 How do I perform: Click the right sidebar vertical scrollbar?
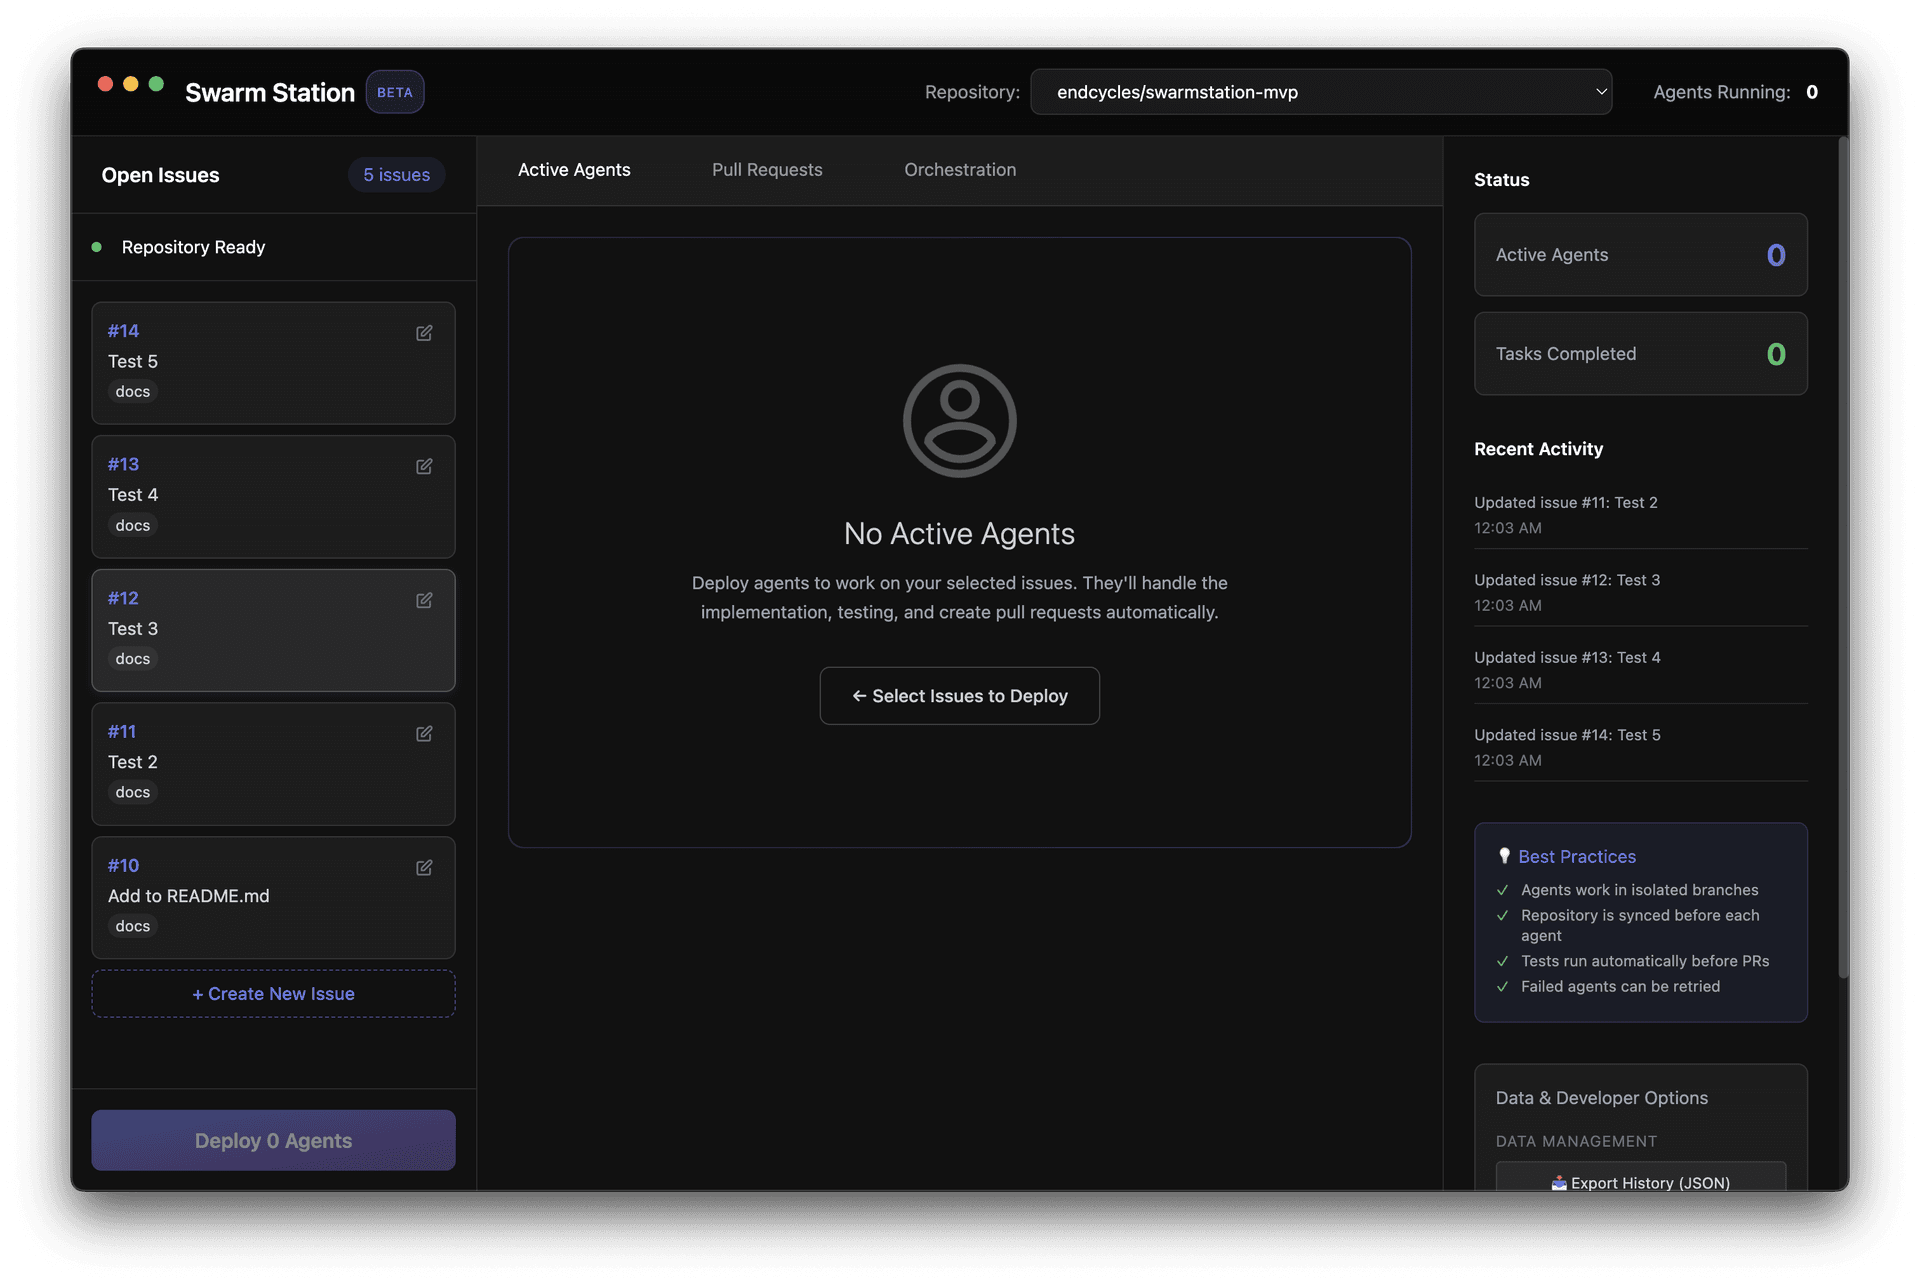tap(1843, 560)
